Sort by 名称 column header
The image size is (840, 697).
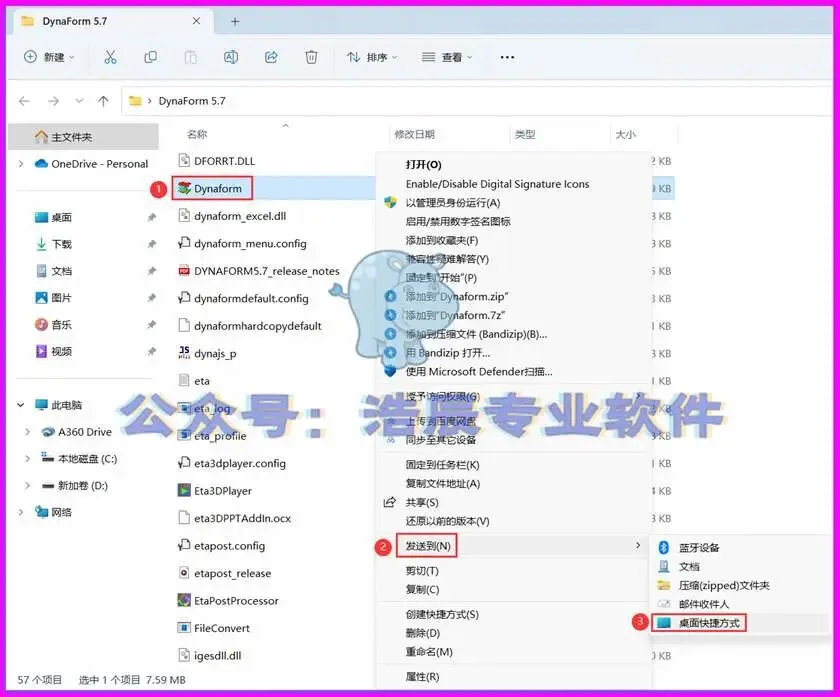(197, 134)
